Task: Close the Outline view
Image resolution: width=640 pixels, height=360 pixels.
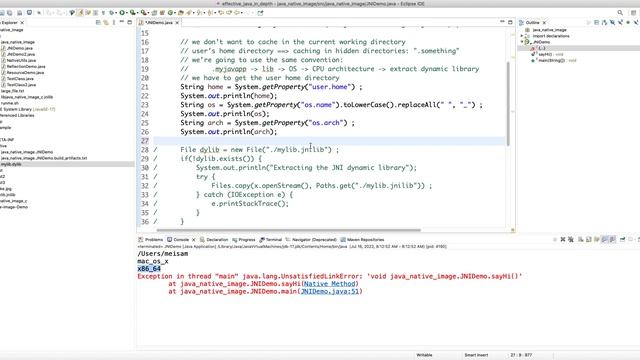Action: (x=544, y=23)
